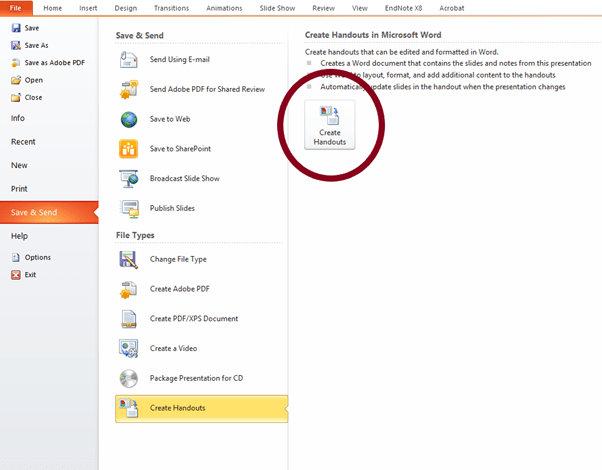The width and height of the screenshot is (602, 470).
Task: Click the Broadcast Slide Show icon
Action: point(129,179)
